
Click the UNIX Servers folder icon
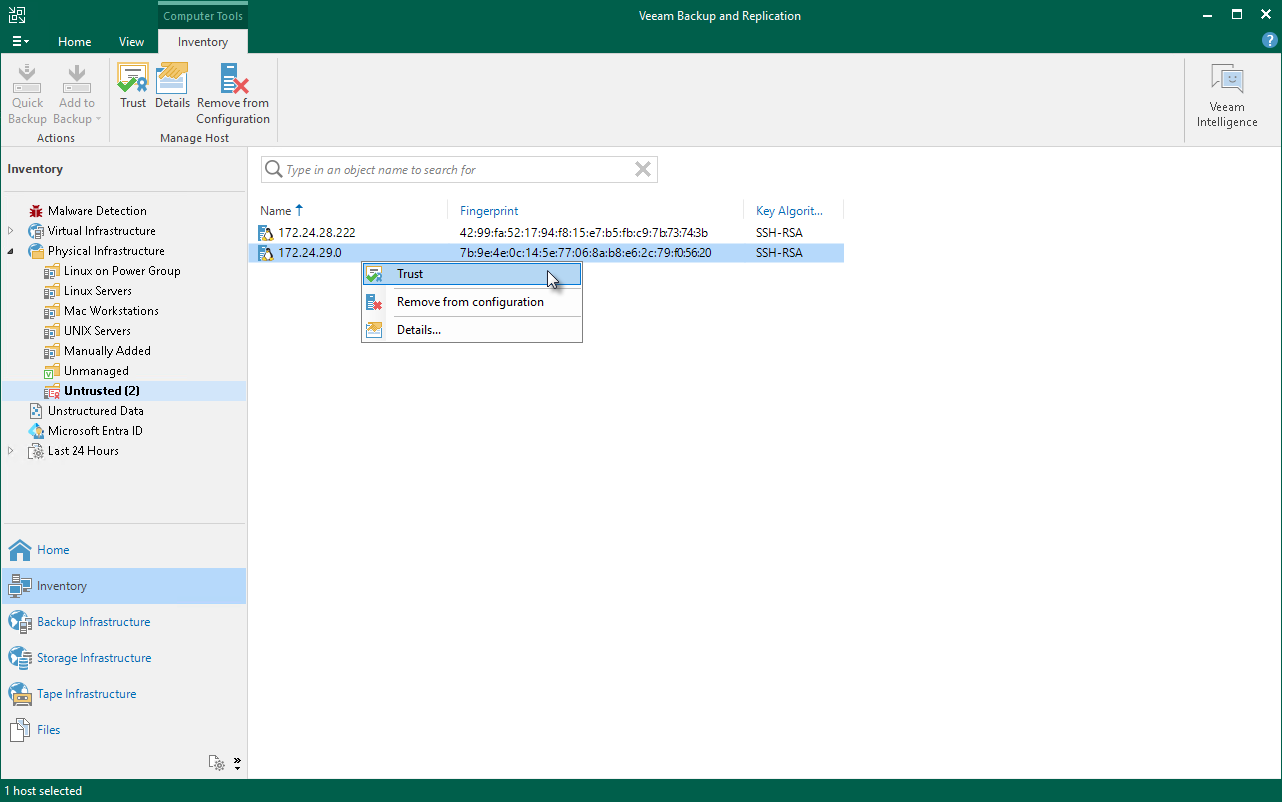pyautogui.click(x=53, y=331)
